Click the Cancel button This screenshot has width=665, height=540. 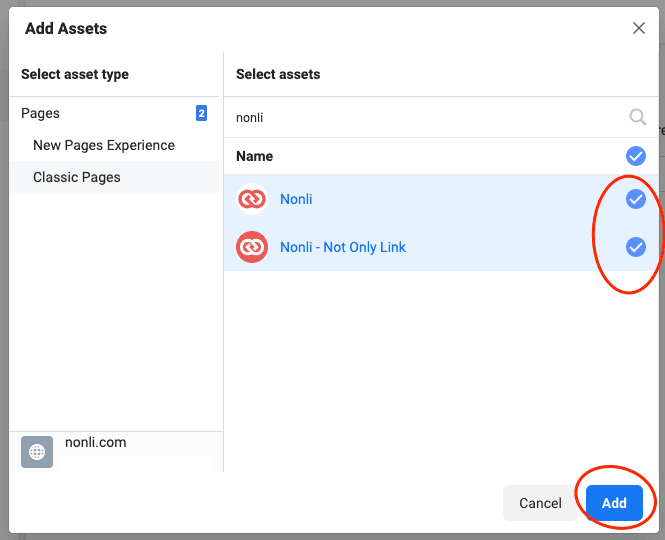[x=540, y=503]
